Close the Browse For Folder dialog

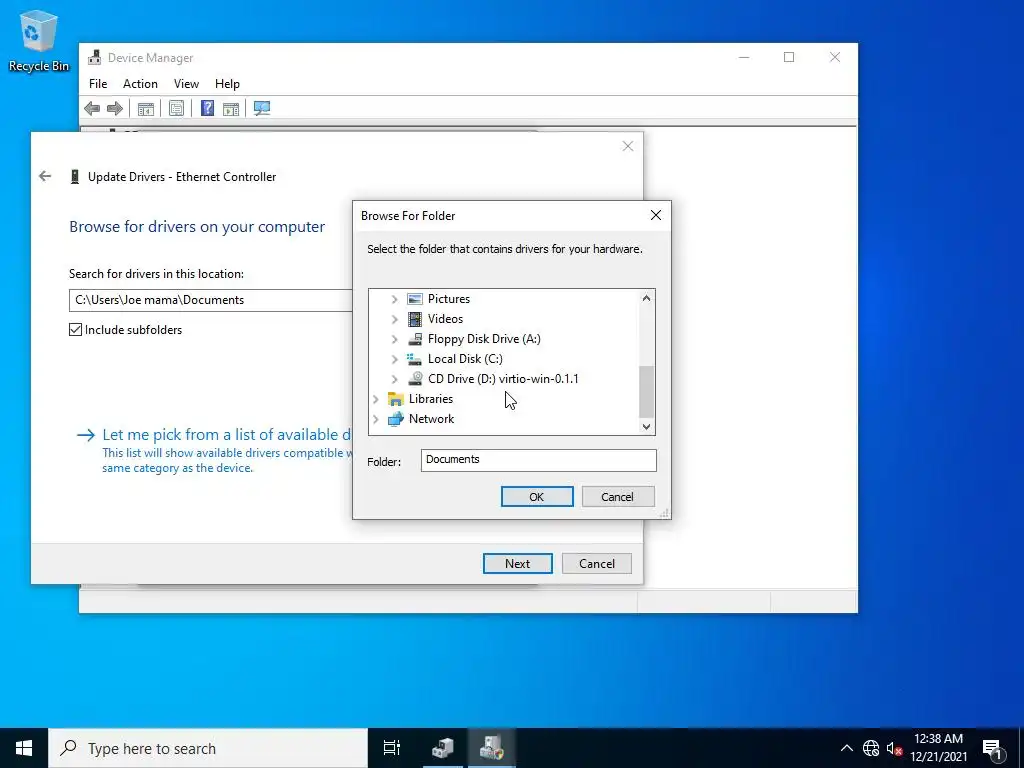656,216
